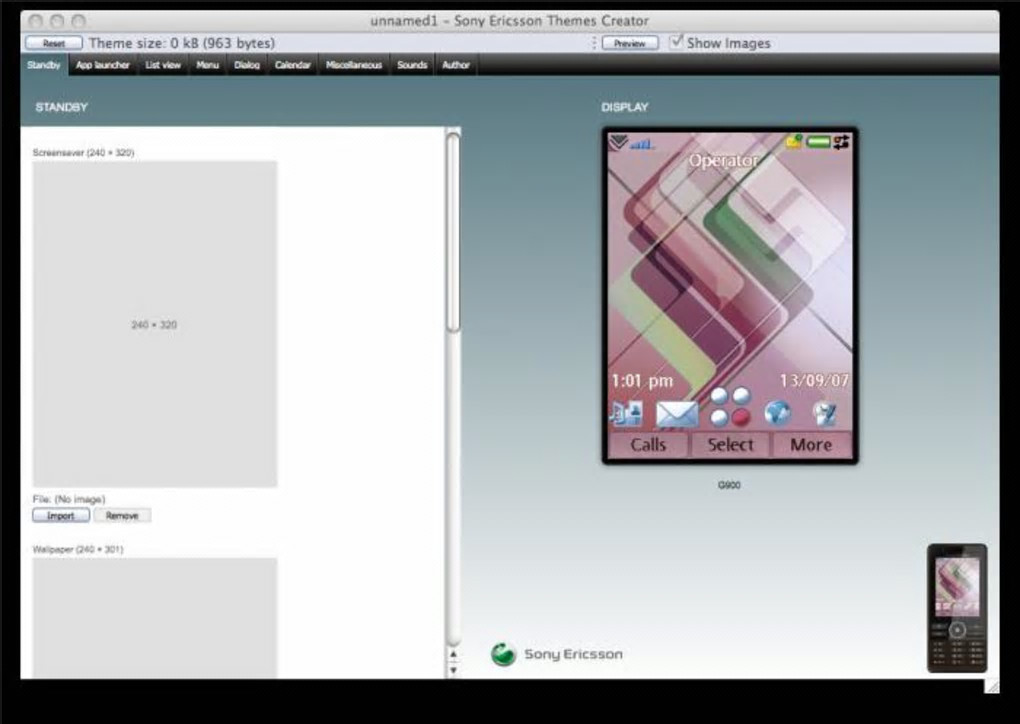Viewport: 1020px width, 724px height.
Task: Click the Theme size text
Action: [182, 43]
